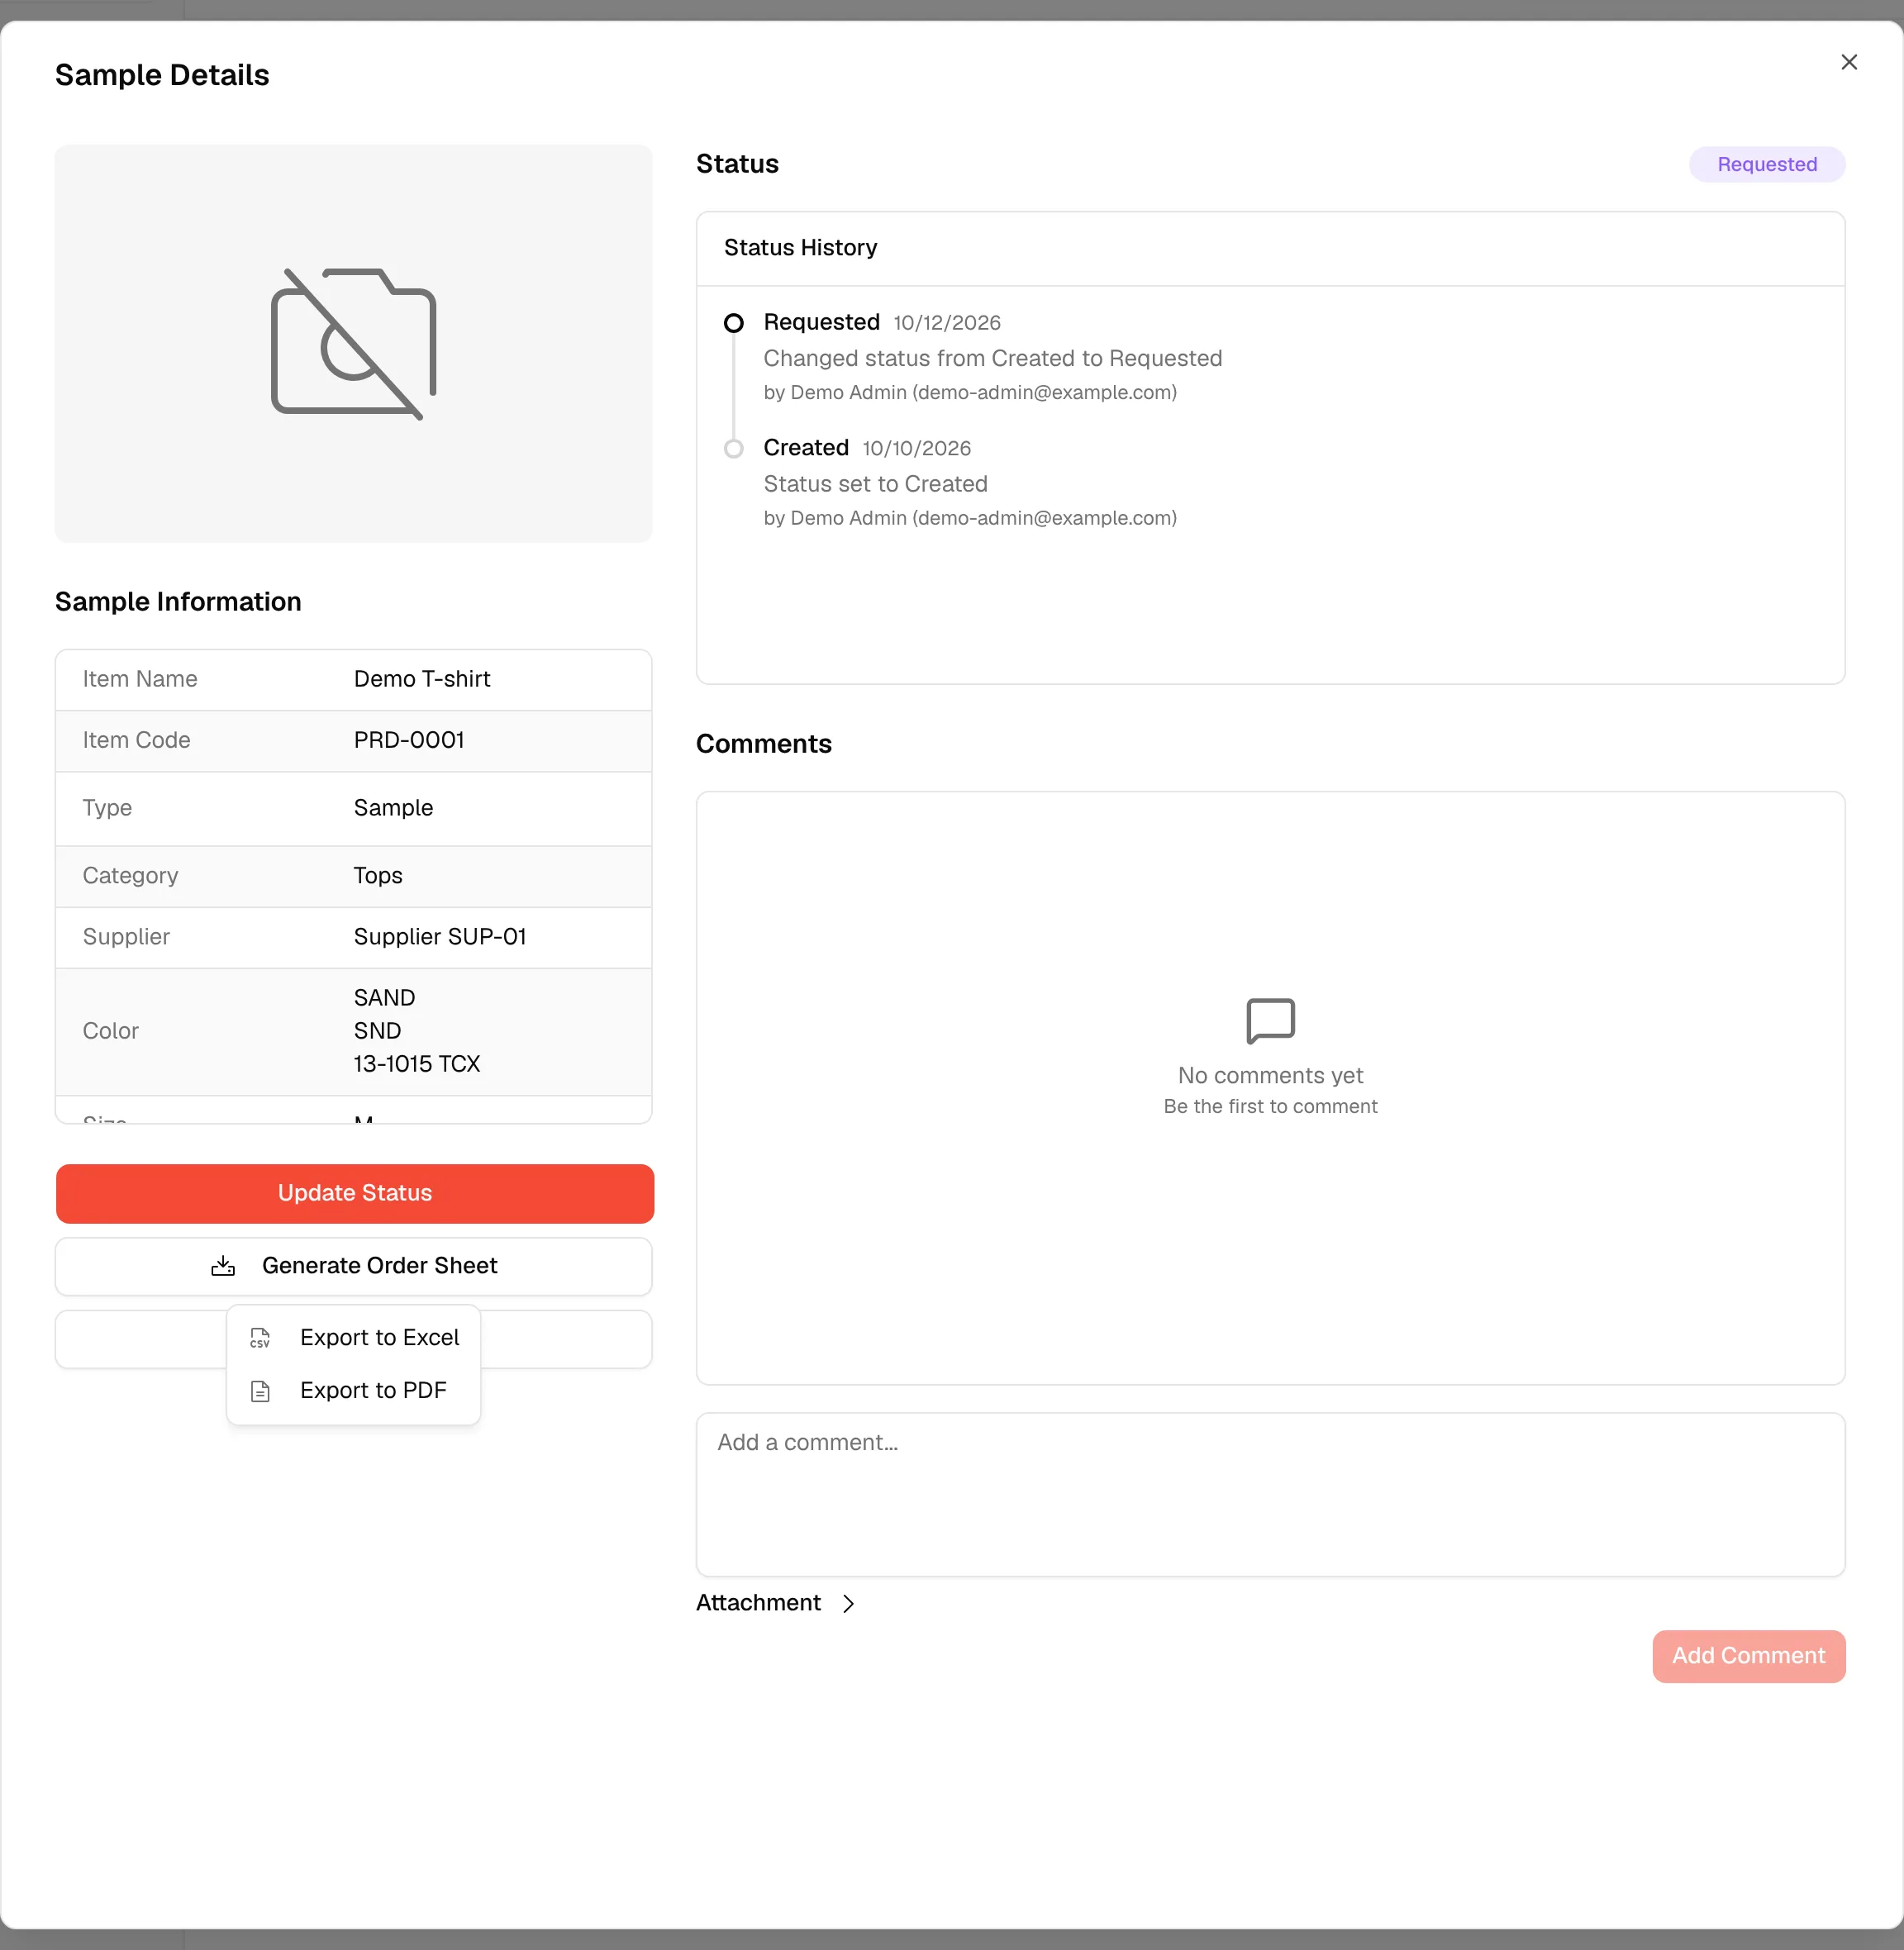Click the no-image camera placeholder

353,343
